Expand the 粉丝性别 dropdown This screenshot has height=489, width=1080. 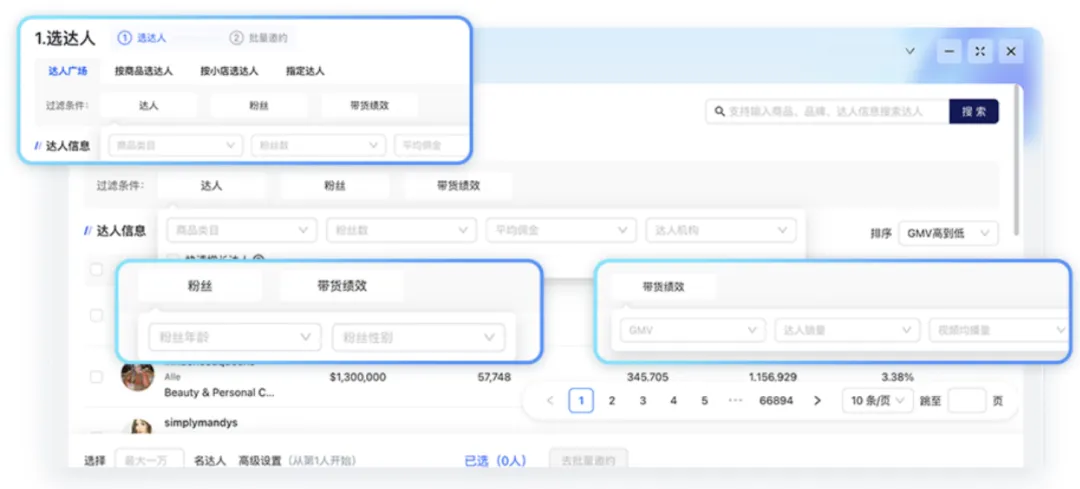pos(419,337)
